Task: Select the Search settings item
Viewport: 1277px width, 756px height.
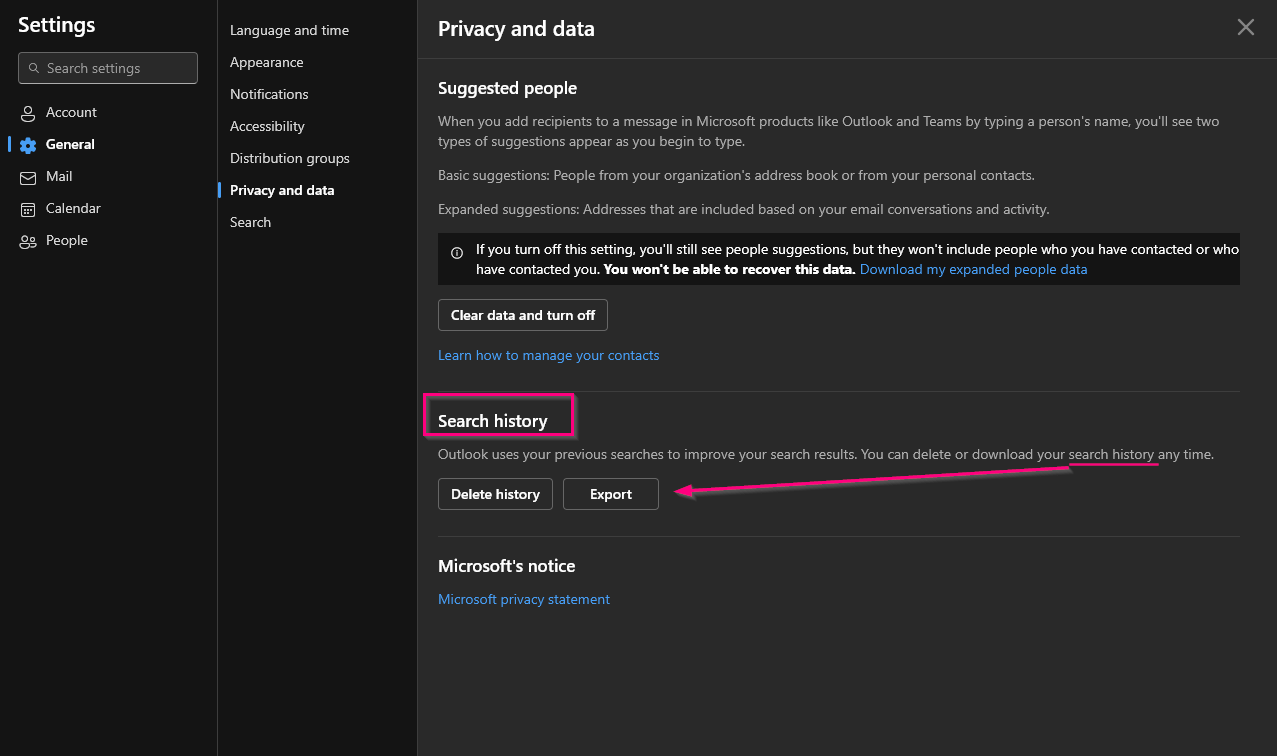Action: coord(250,222)
